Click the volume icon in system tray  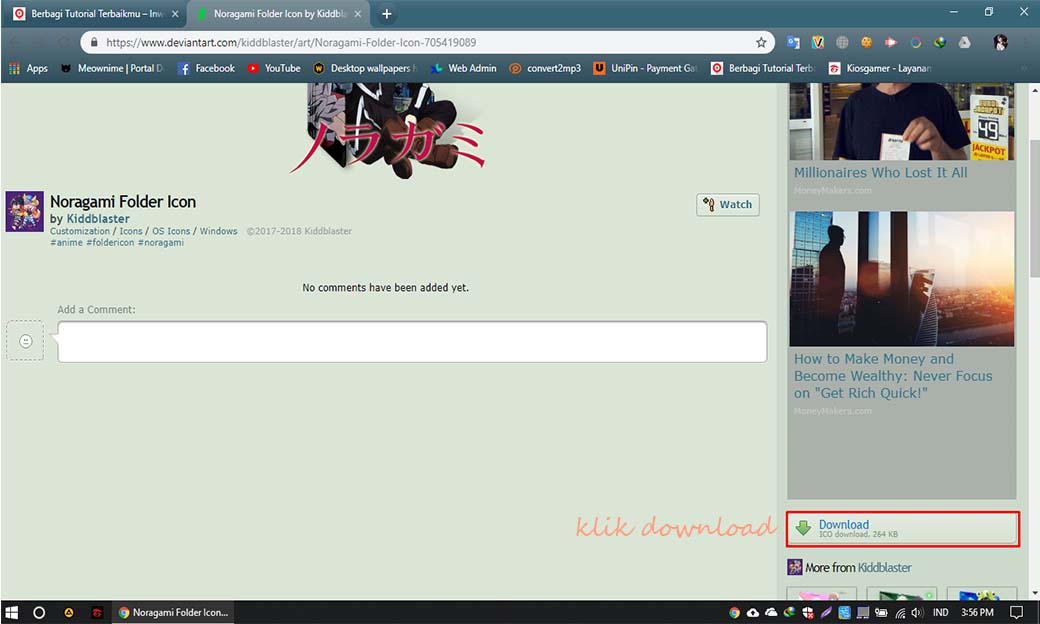pos(917,613)
